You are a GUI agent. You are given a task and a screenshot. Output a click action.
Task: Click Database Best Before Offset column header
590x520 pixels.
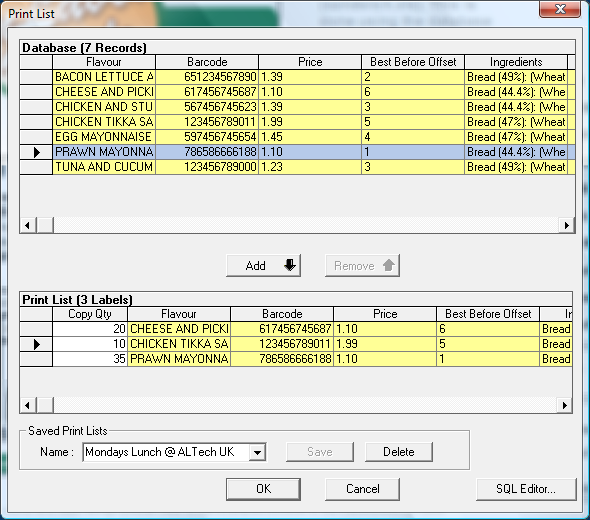tap(413, 62)
